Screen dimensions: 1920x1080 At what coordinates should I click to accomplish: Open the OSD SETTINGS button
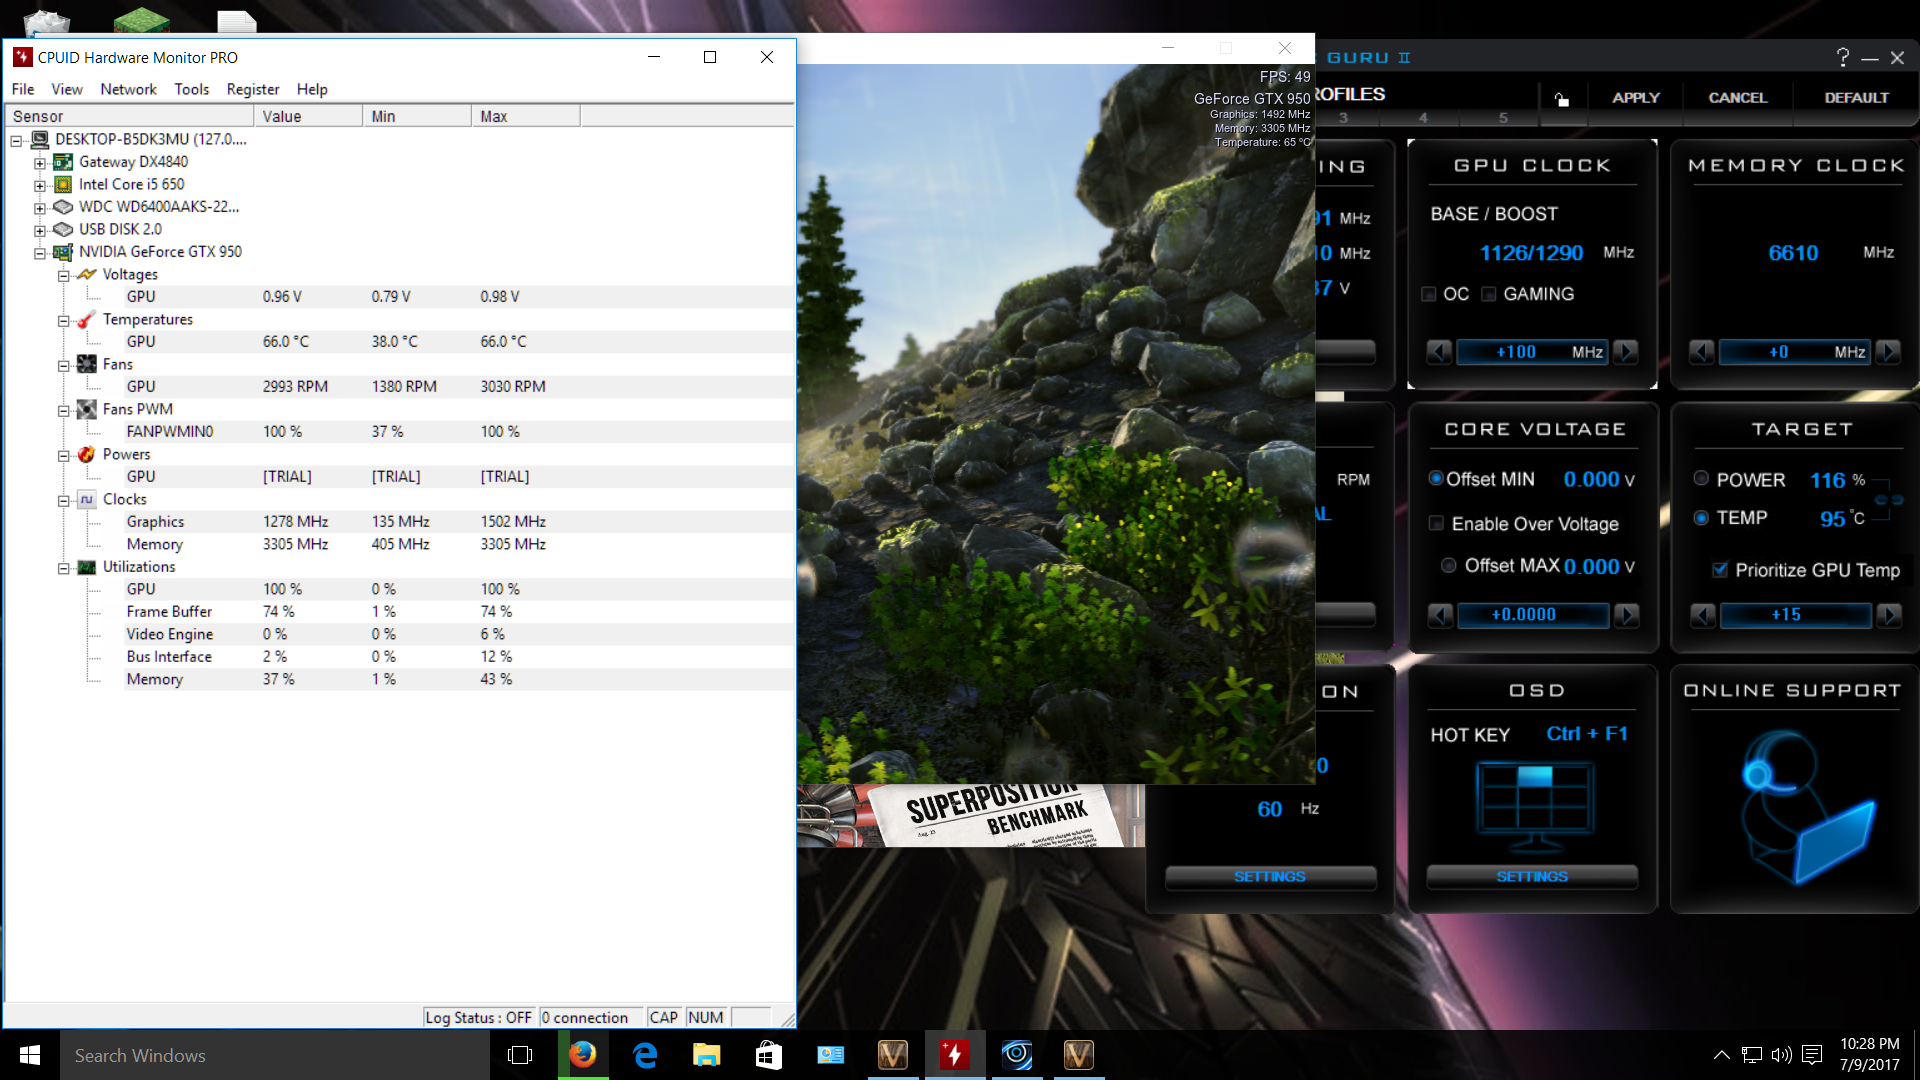[x=1532, y=877]
